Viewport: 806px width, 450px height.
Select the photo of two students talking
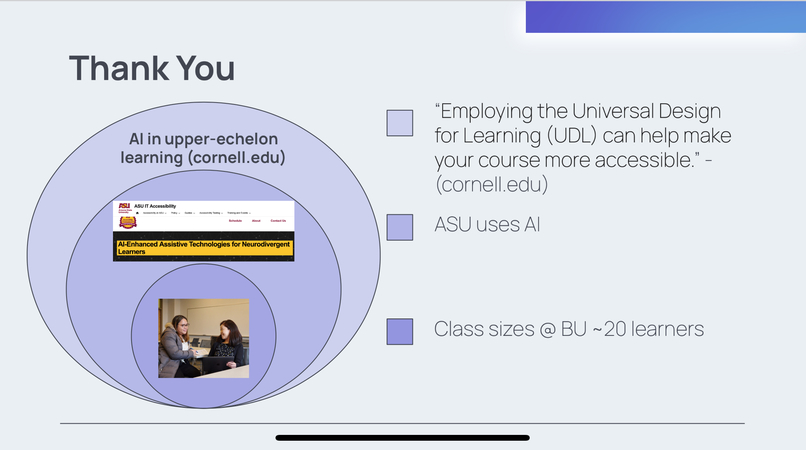(x=204, y=338)
